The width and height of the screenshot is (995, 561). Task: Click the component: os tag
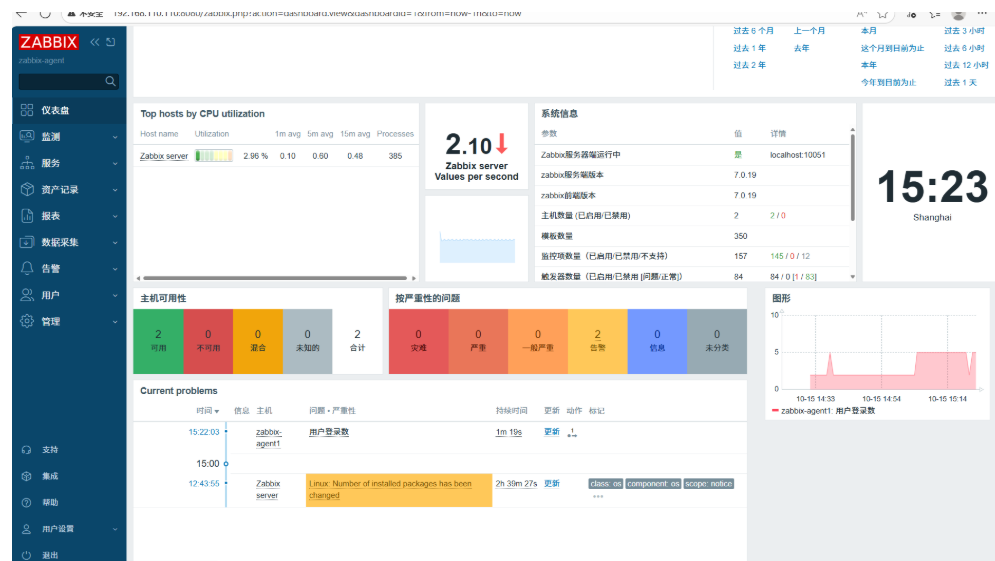coord(653,484)
